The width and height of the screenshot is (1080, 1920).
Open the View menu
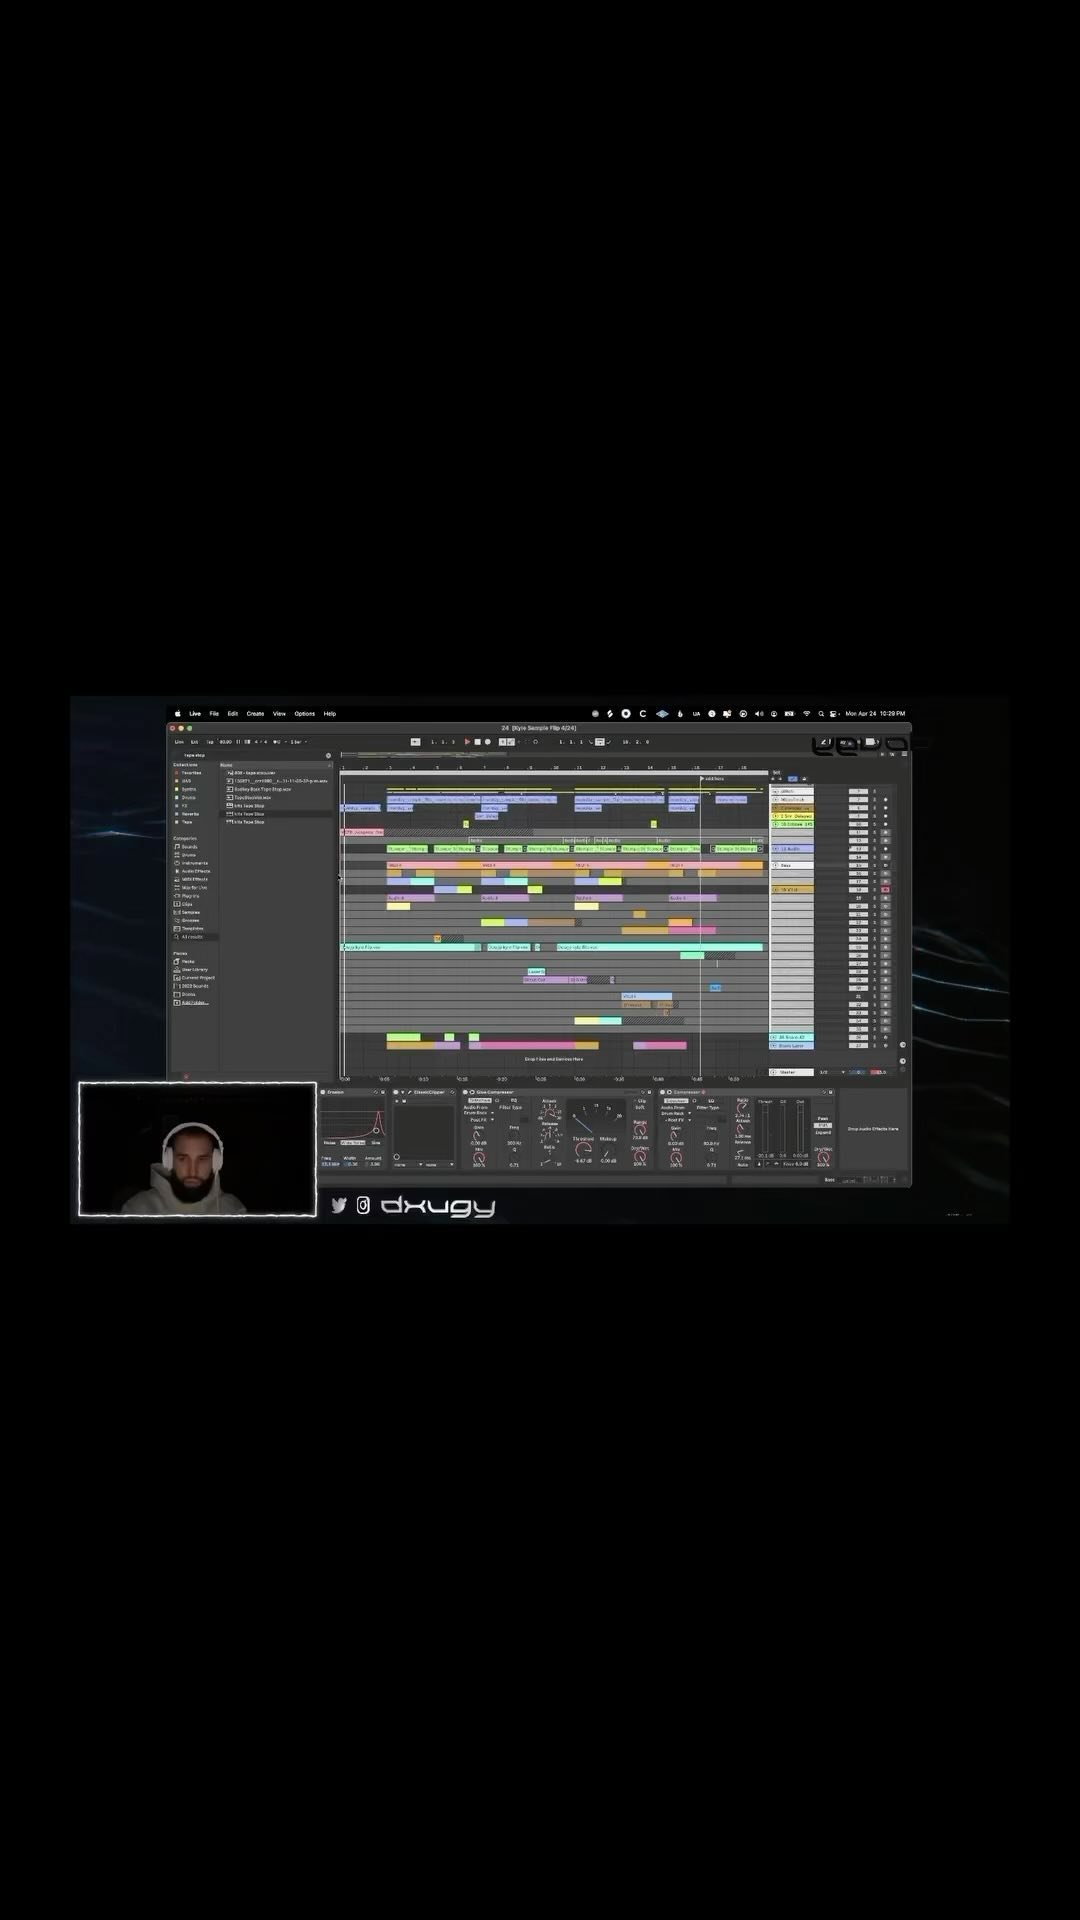(x=279, y=713)
